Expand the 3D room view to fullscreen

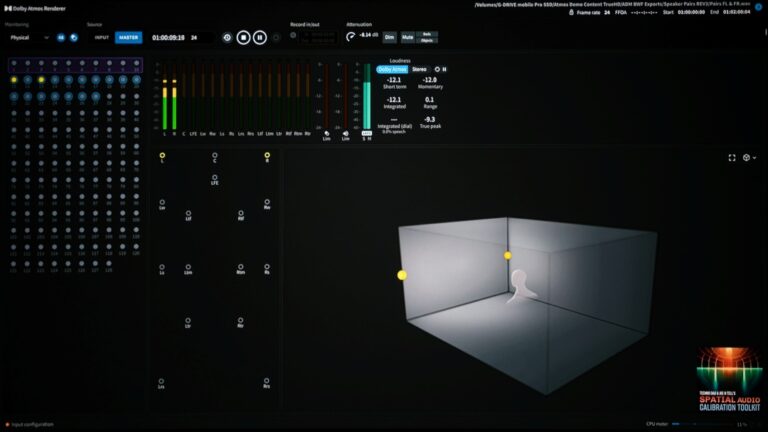coord(732,158)
